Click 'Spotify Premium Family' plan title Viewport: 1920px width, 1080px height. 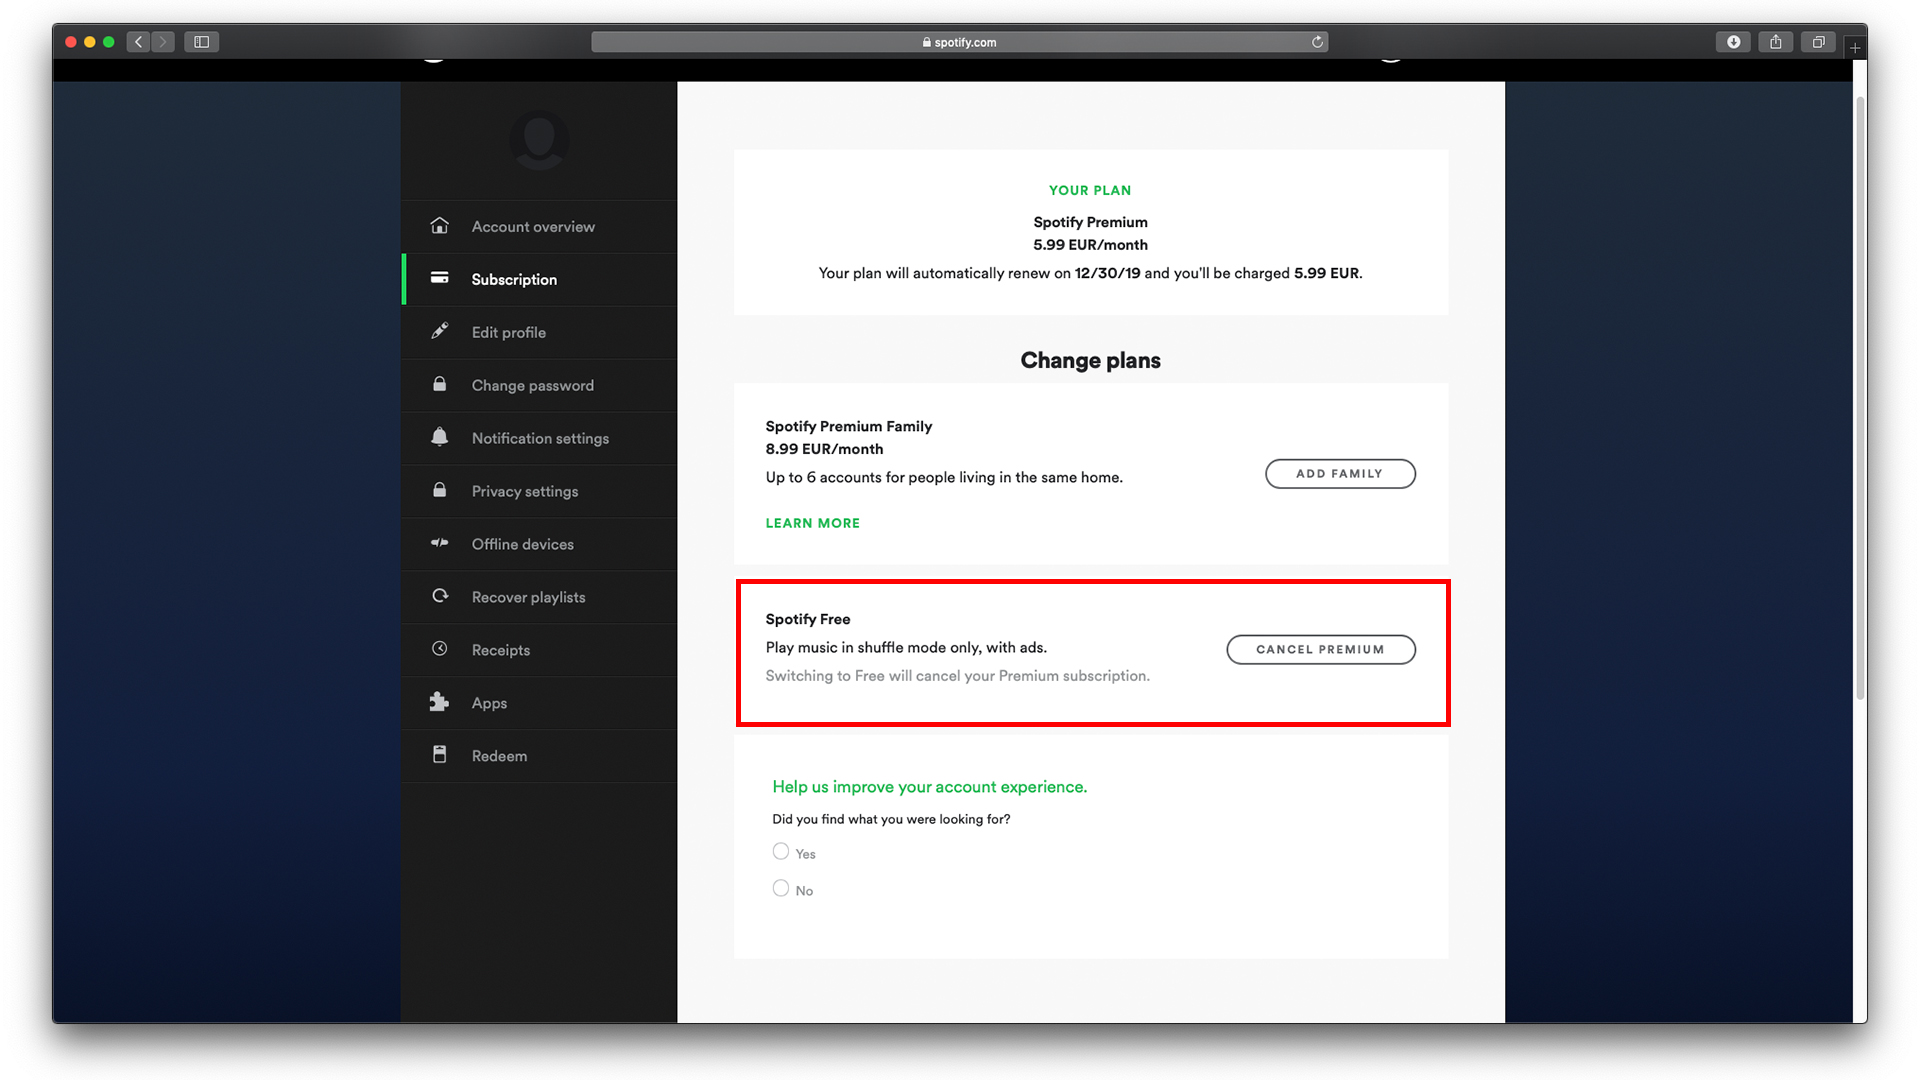(849, 426)
